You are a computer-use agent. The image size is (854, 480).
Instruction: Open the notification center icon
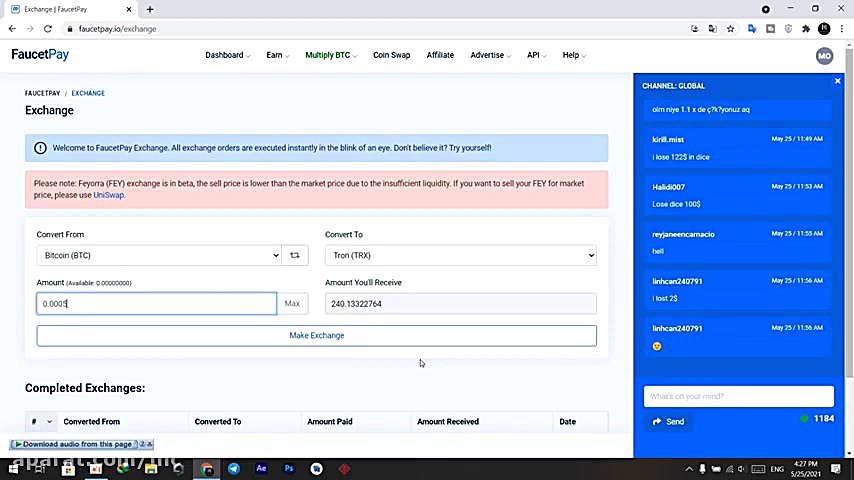click(x=836, y=469)
